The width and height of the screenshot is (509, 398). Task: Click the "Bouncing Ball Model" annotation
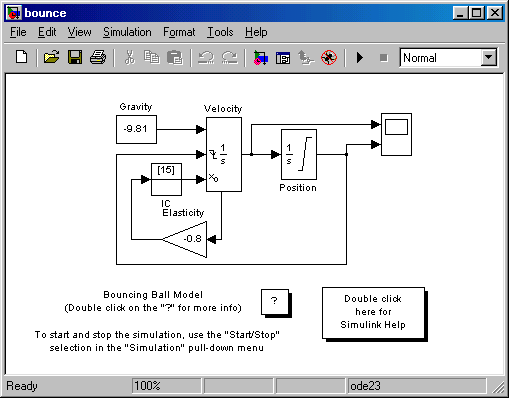click(x=153, y=295)
